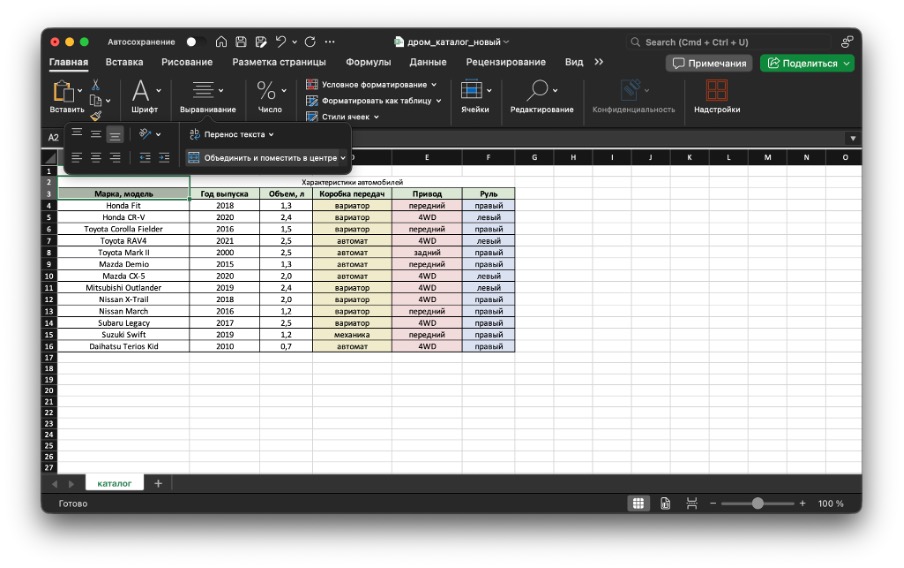904x568 pixels.
Task: Click column header G
Action: click(534, 157)
